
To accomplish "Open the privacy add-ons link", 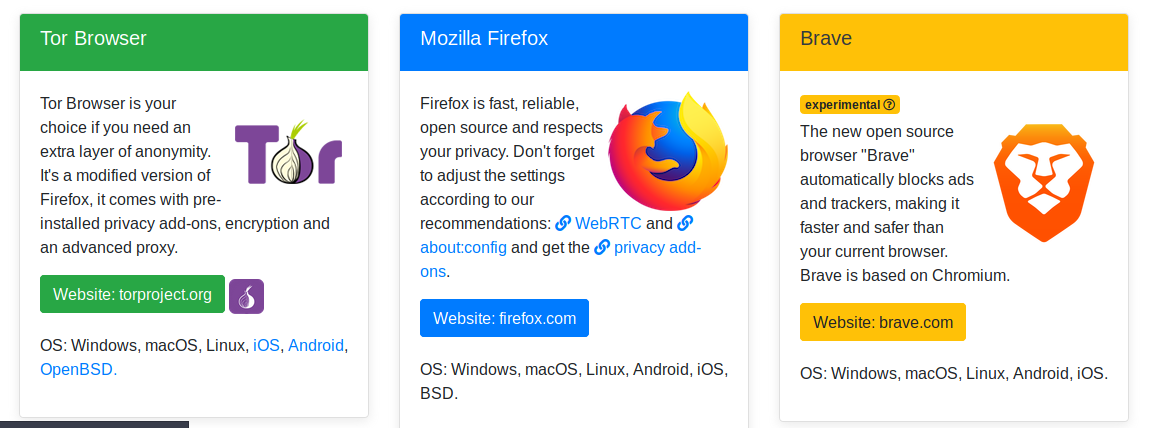I will (x=658, y=247).
